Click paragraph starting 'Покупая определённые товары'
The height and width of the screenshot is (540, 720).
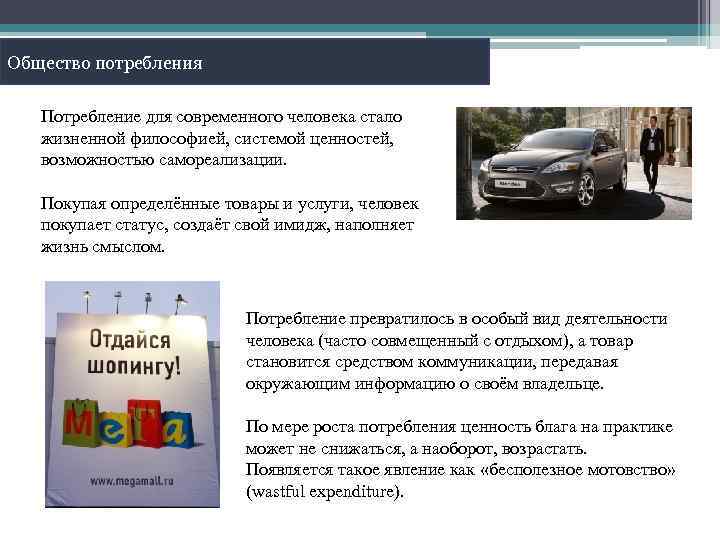point(229,225)
